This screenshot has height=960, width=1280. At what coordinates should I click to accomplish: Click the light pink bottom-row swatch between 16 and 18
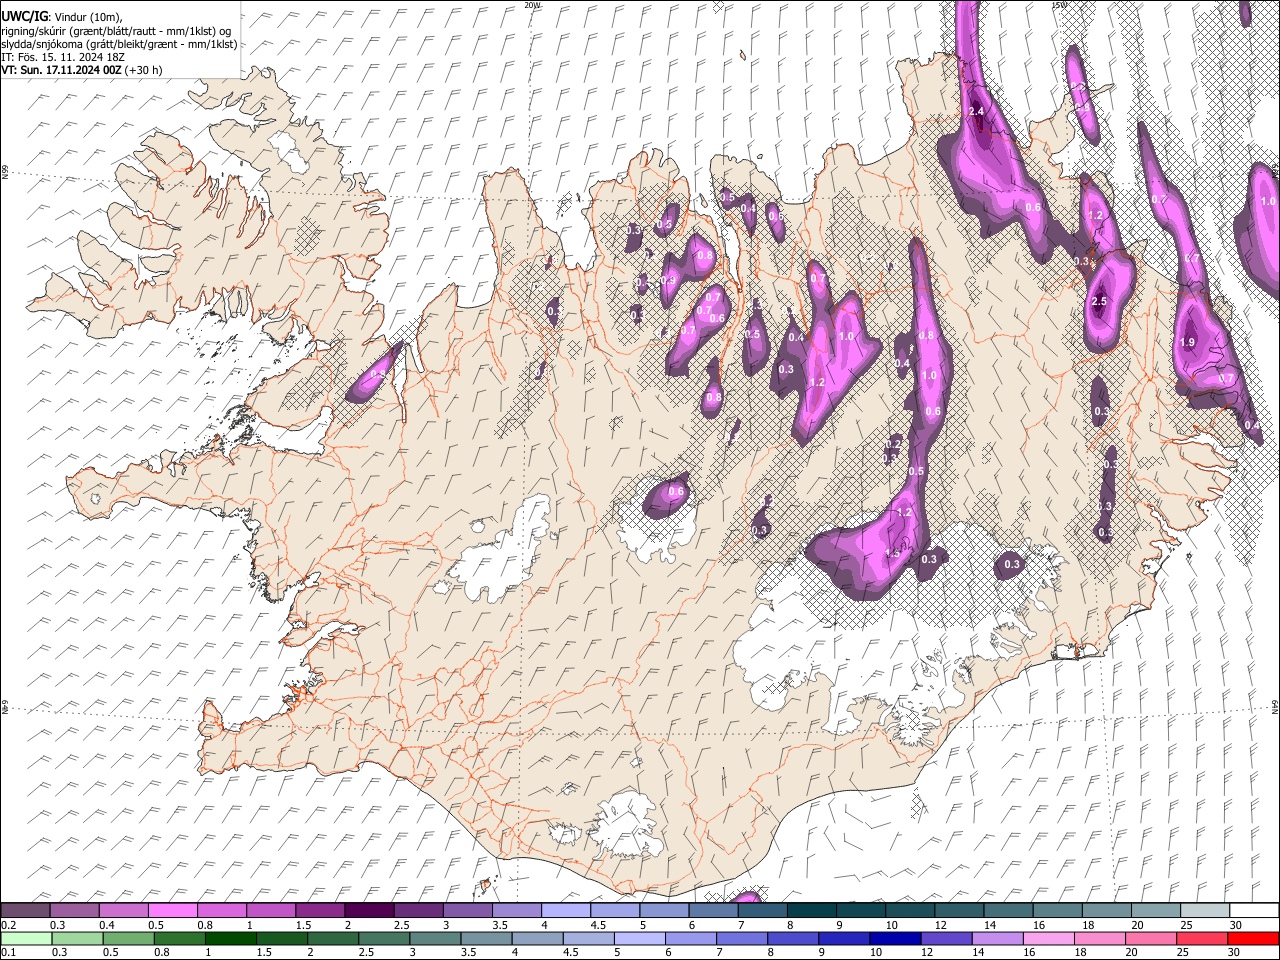pyautogui.click(x=1049, y=938)
